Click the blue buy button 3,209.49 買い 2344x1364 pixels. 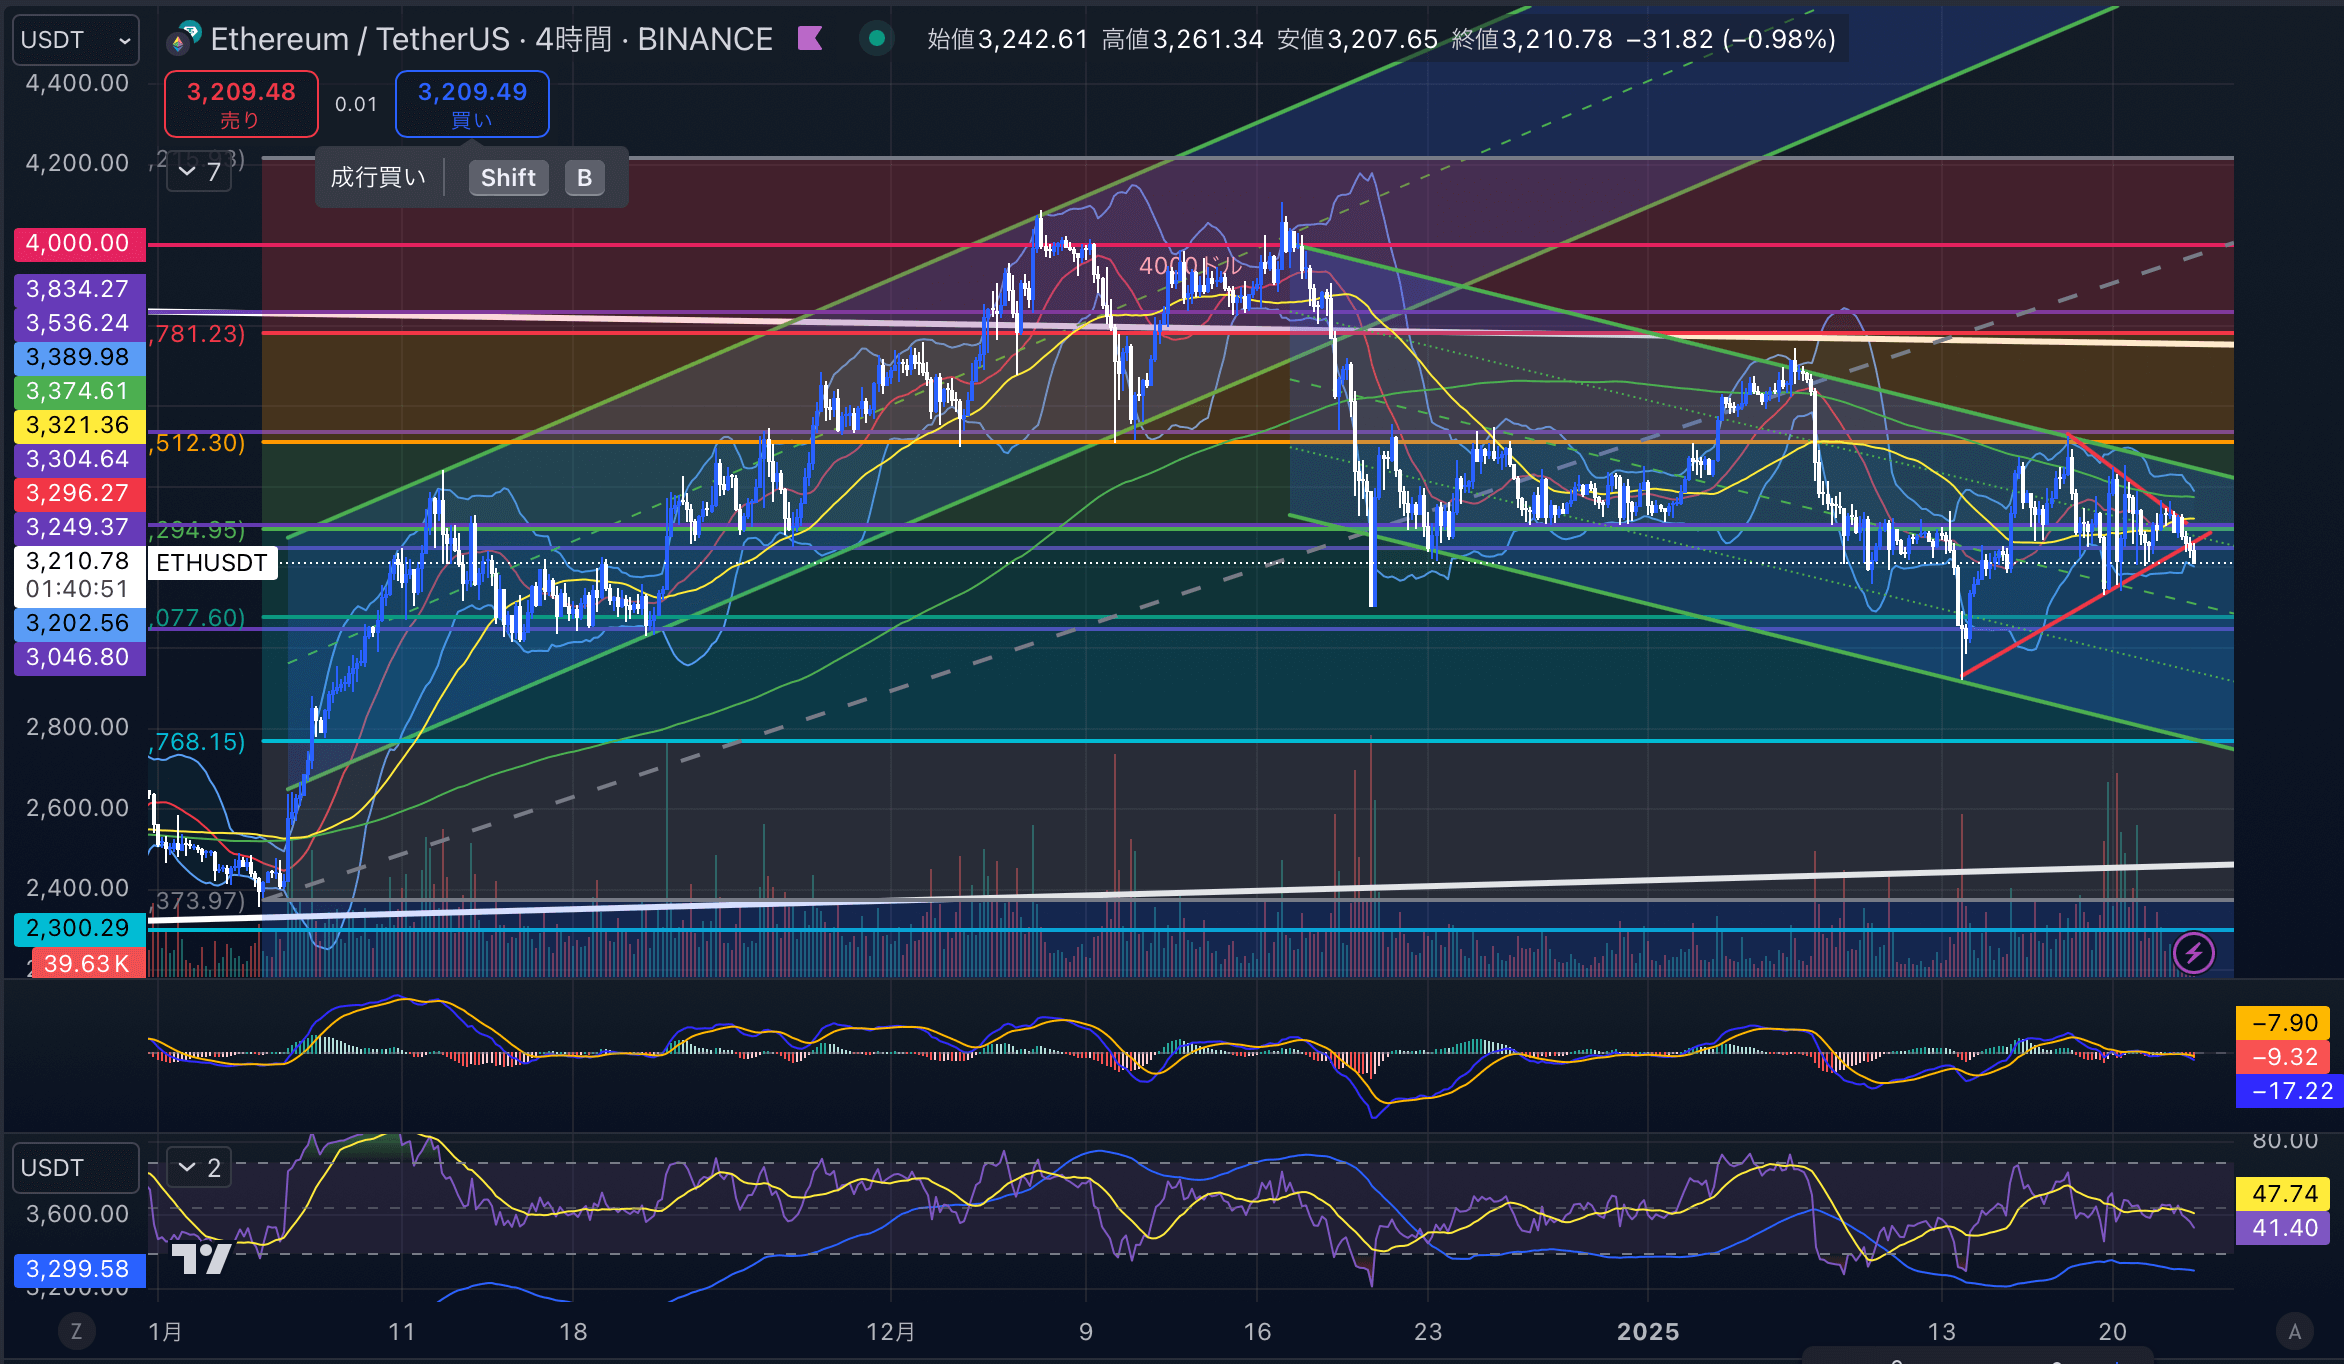472,104
